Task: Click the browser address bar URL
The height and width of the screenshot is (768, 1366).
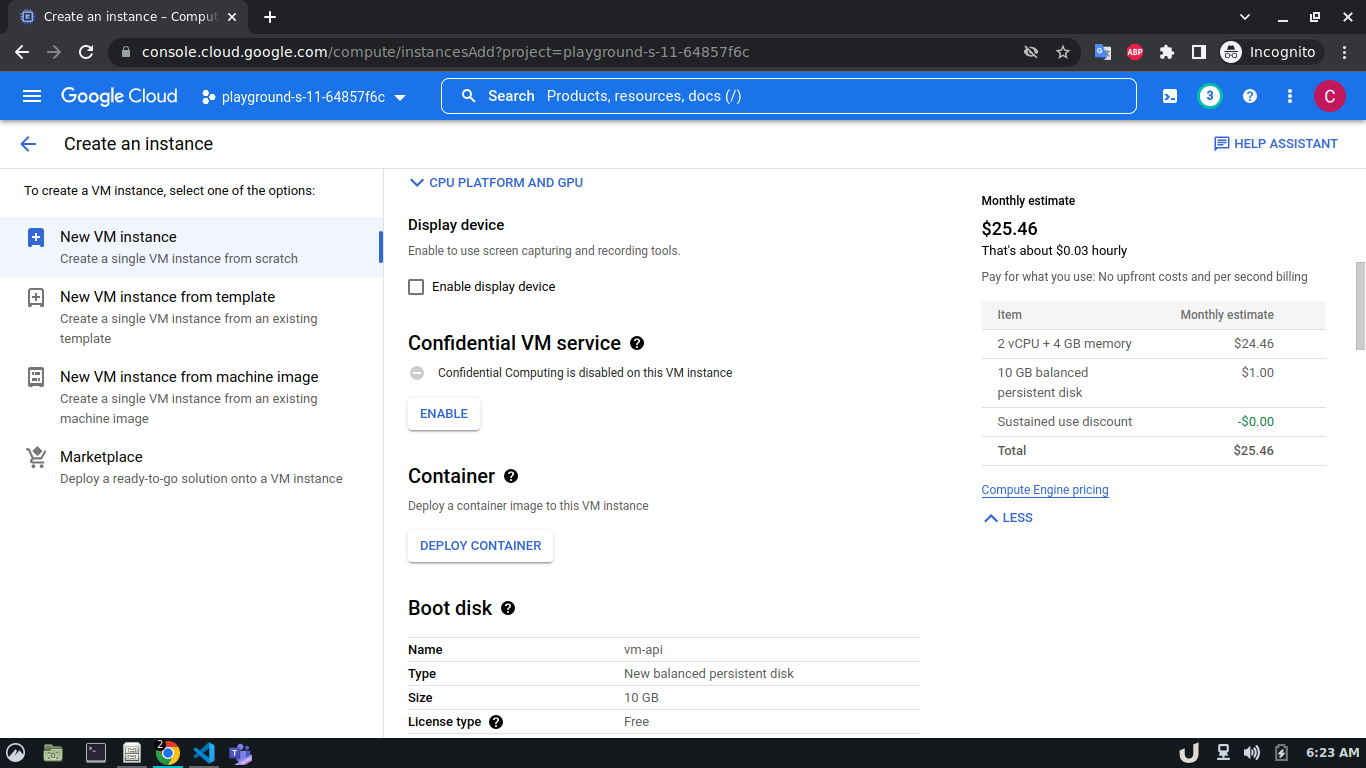Action: (445, 52)
